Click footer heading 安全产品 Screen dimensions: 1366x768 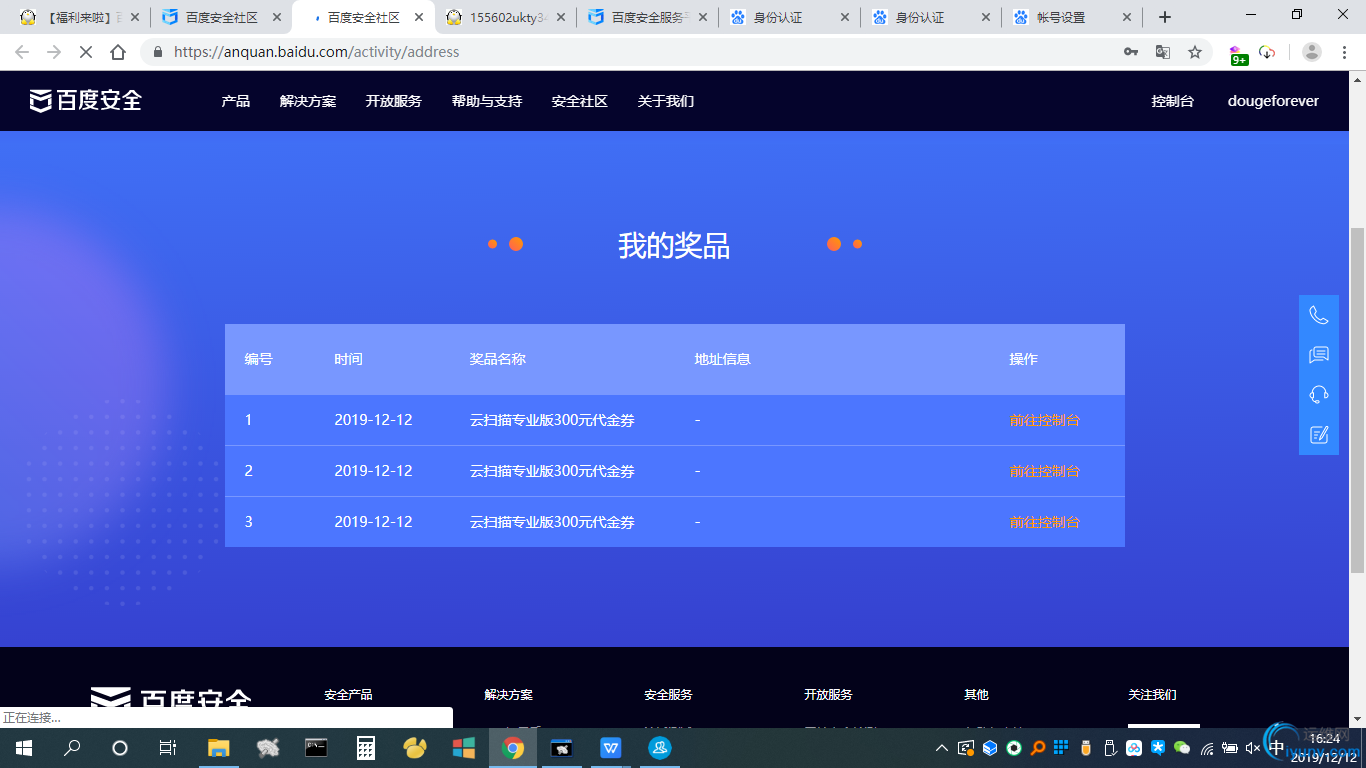click(x=348, y=694)
